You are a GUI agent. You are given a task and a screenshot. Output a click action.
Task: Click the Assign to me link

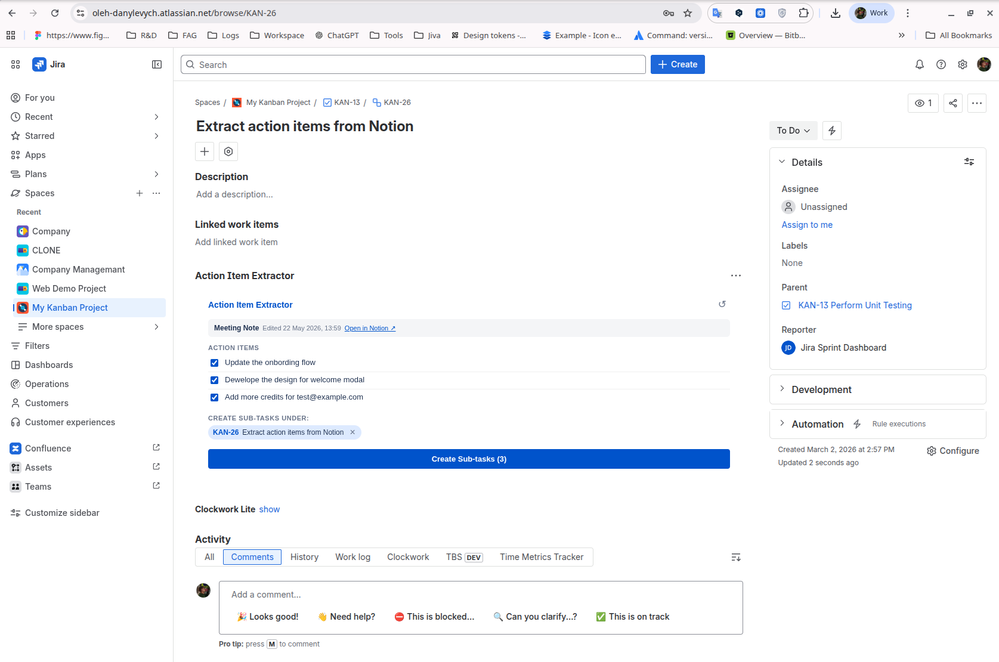pyautogui.click(x=807, y=225)
